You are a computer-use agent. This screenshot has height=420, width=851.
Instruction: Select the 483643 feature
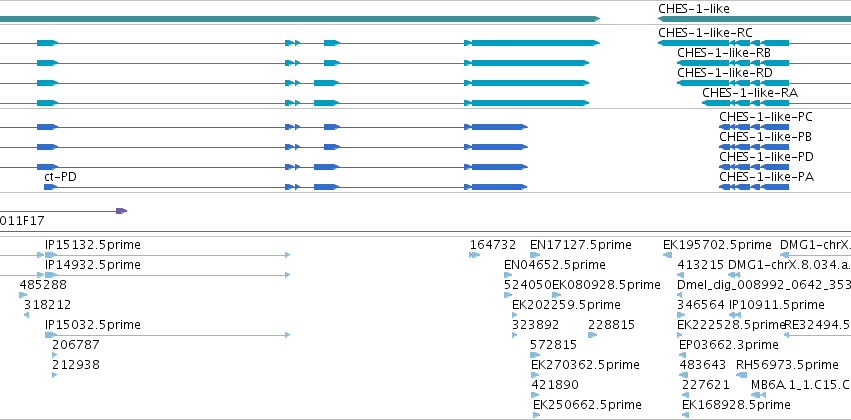click(702, 365)
